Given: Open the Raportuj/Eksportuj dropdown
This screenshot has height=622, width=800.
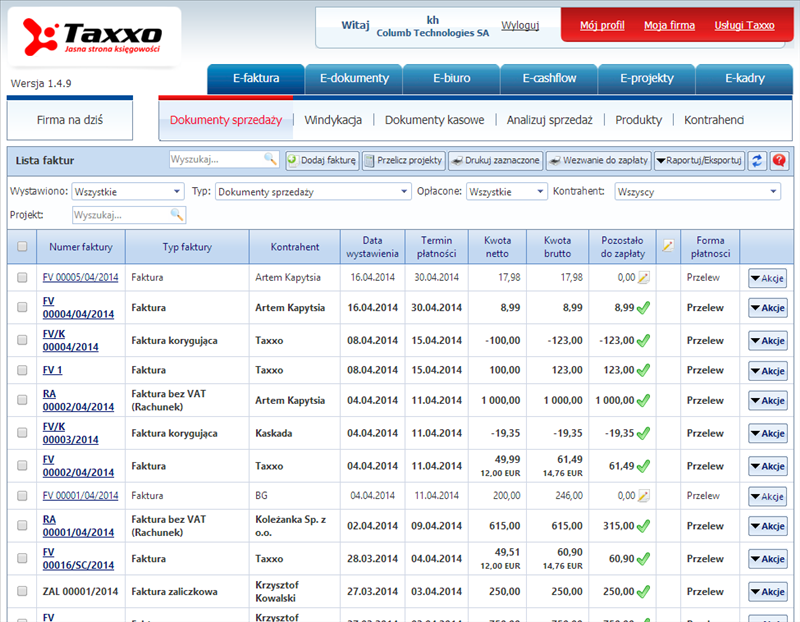Looking at the screenshot, I should pos(699,161).
